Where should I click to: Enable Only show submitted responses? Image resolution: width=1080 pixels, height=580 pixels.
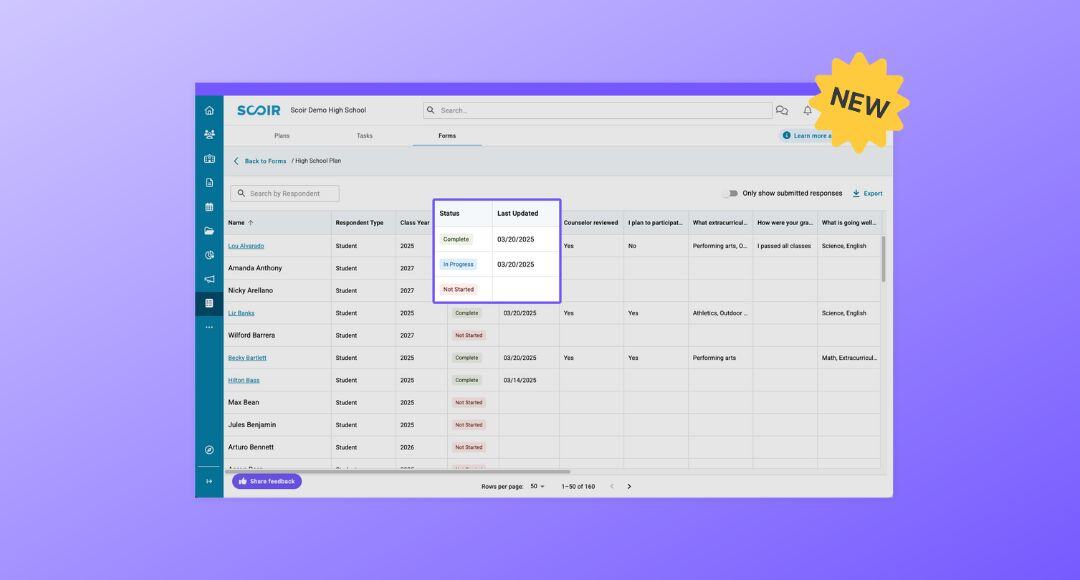pos(731,193)
